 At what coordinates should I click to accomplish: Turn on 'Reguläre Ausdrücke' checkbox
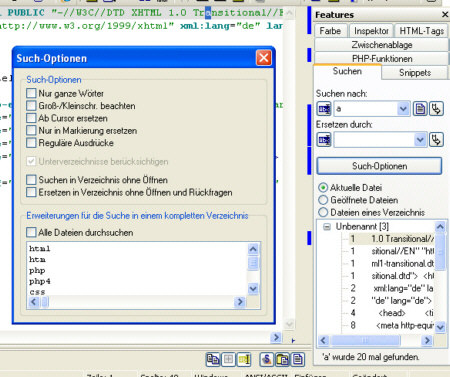pyautogui.click(x=31, y=143)
